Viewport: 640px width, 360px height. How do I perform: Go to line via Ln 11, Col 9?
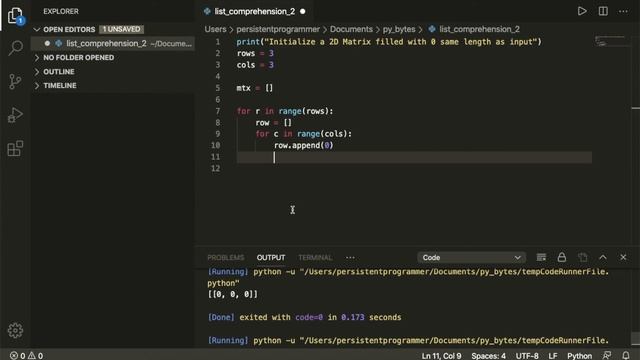(x=441, y=356)
